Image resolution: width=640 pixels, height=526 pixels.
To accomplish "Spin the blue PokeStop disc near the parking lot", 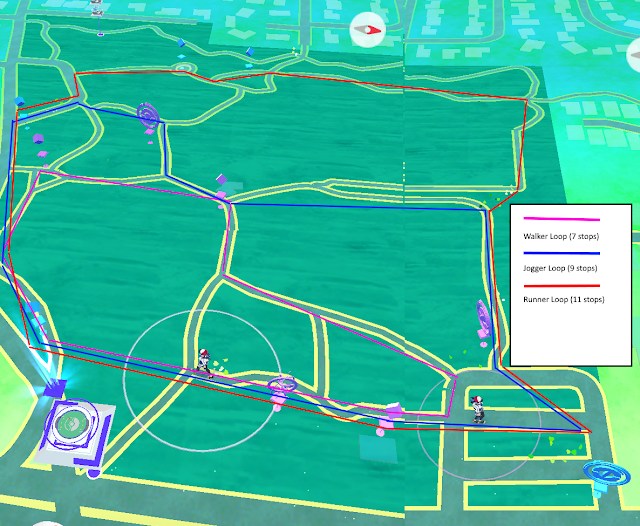I will tap(605, 475).
